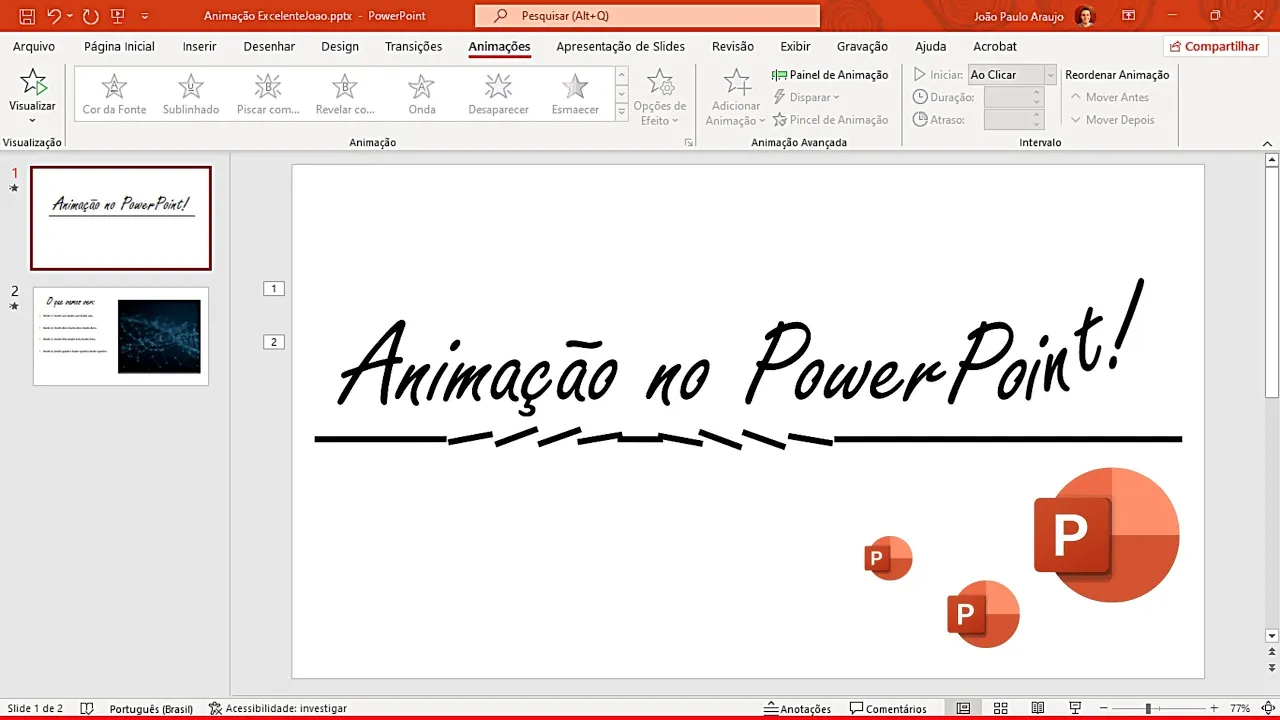
Task: Customize the Quick Access Toolbar dropdown
Action: (x=145, y=16)
